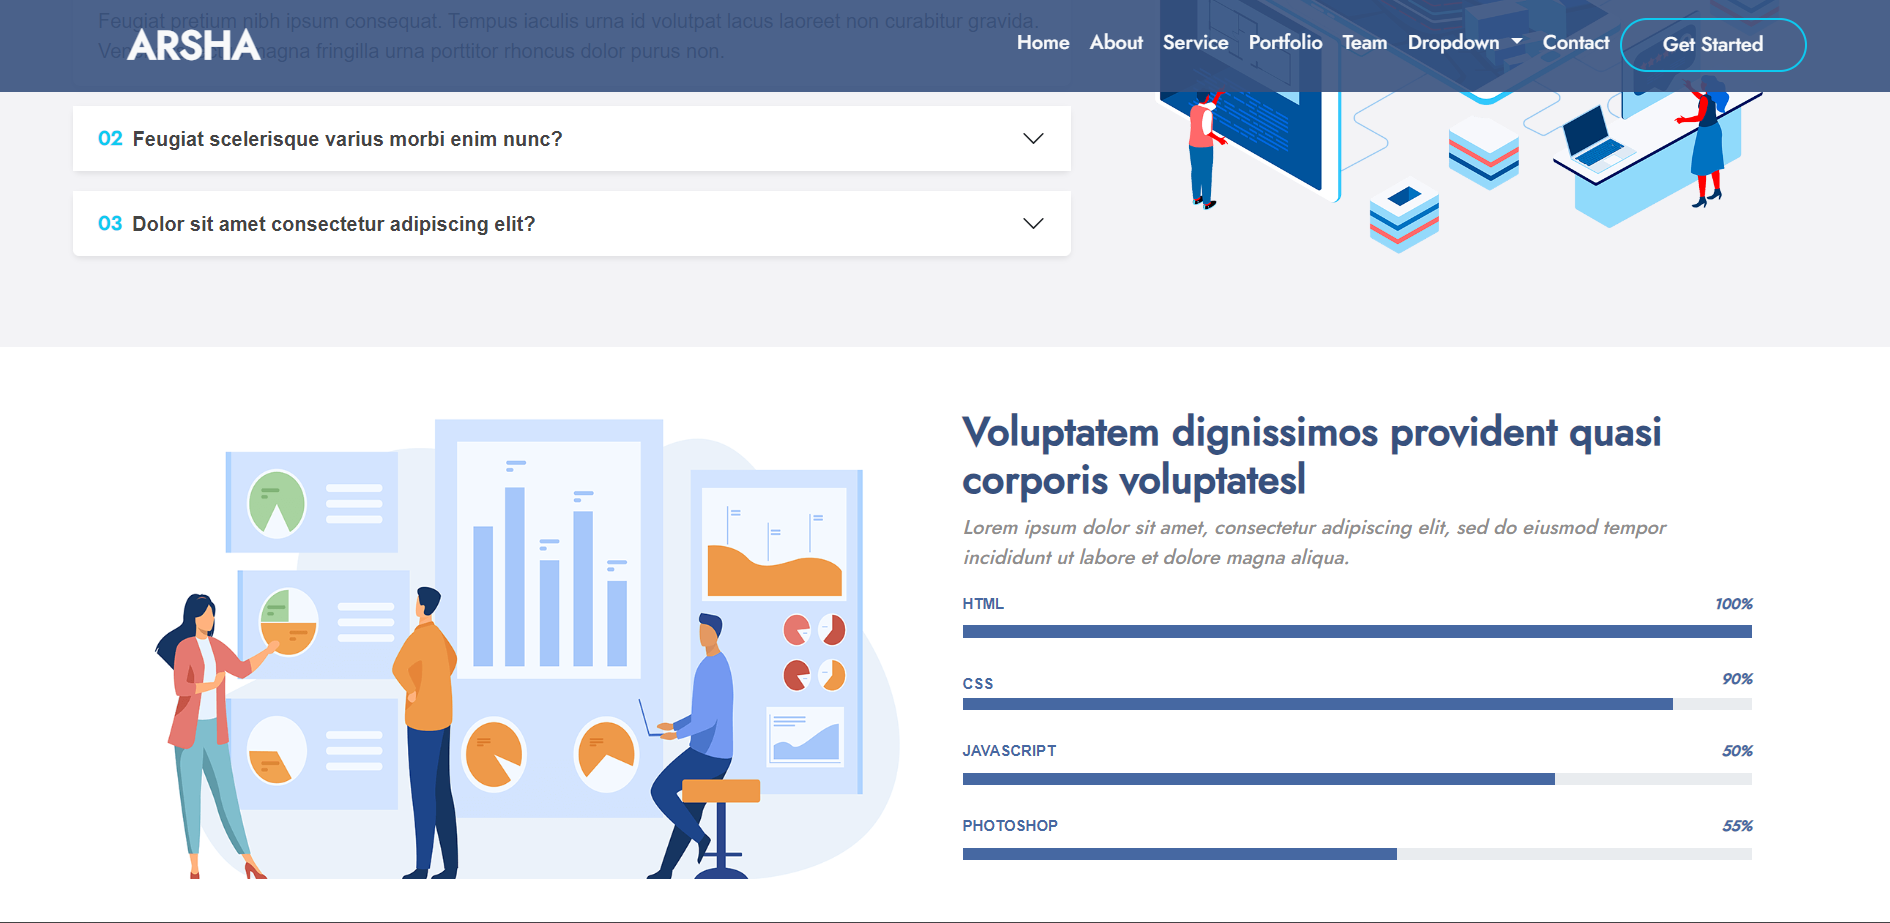Click the 90% value label

point(1737,679)
